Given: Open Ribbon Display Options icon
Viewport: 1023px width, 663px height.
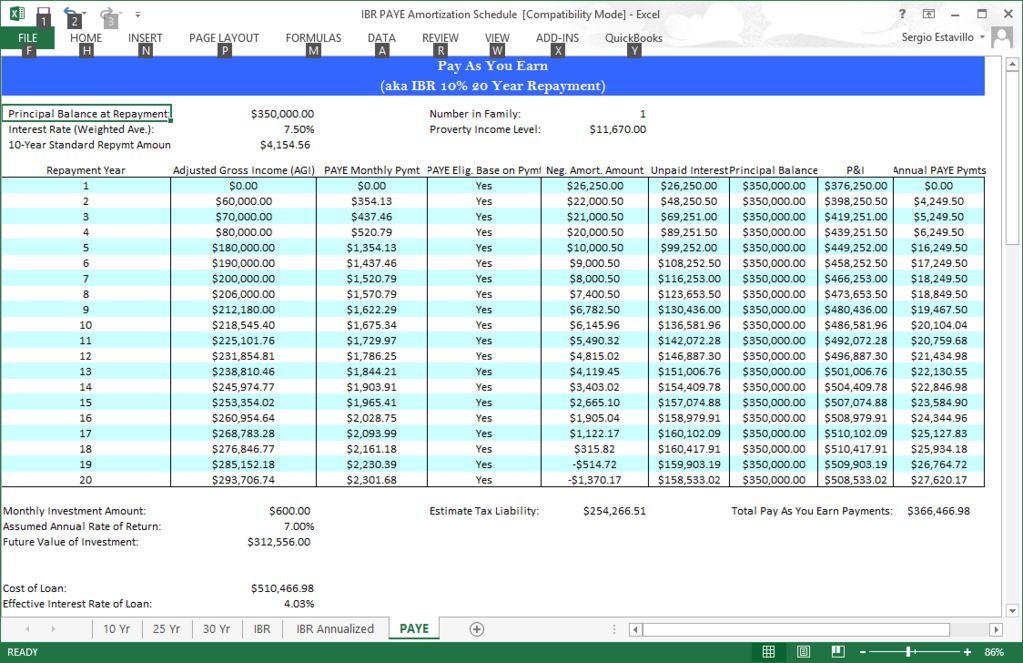Looking at the screenshot, I should click(x=929, y=14).
